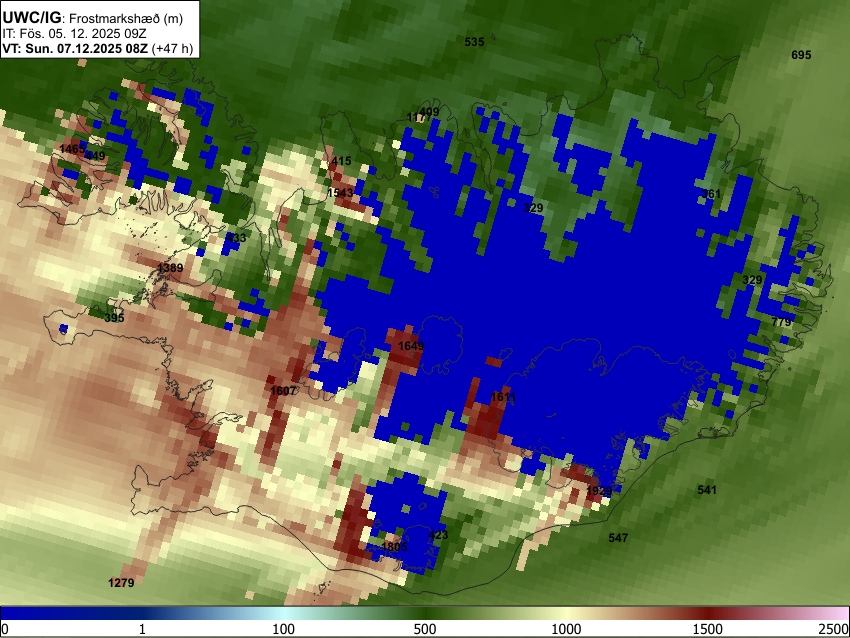Click the map value 779

(x=781, y=322)
